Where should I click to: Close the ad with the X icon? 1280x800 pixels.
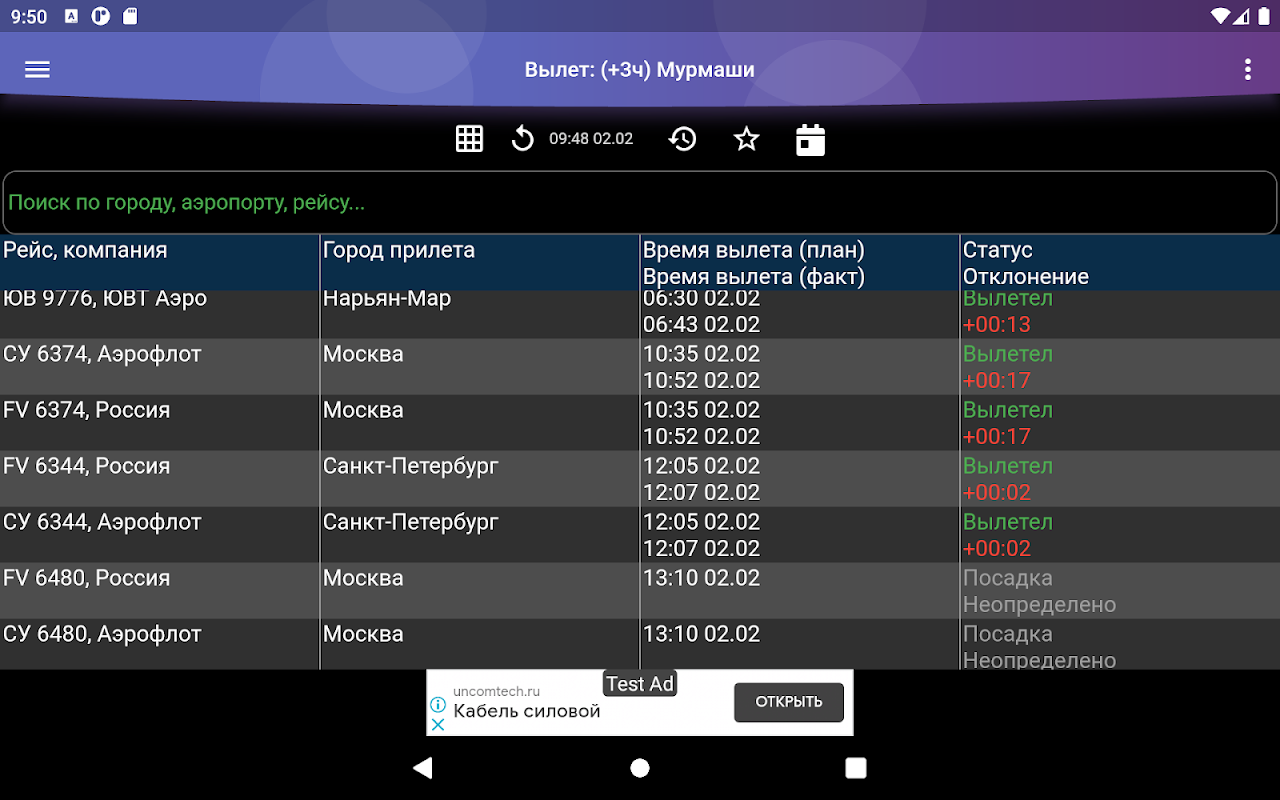(x=438, y=724)
